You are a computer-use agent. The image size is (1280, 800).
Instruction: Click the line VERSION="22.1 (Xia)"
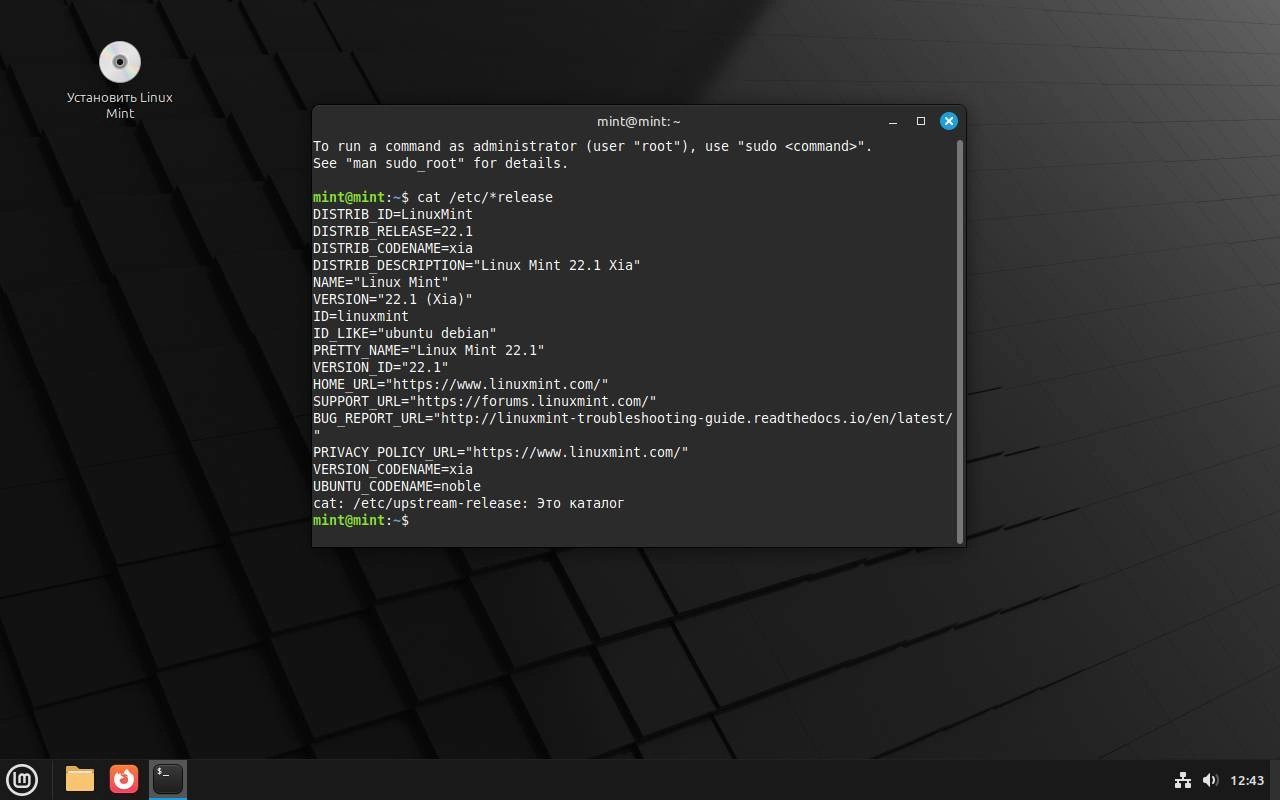coord(393,299)
